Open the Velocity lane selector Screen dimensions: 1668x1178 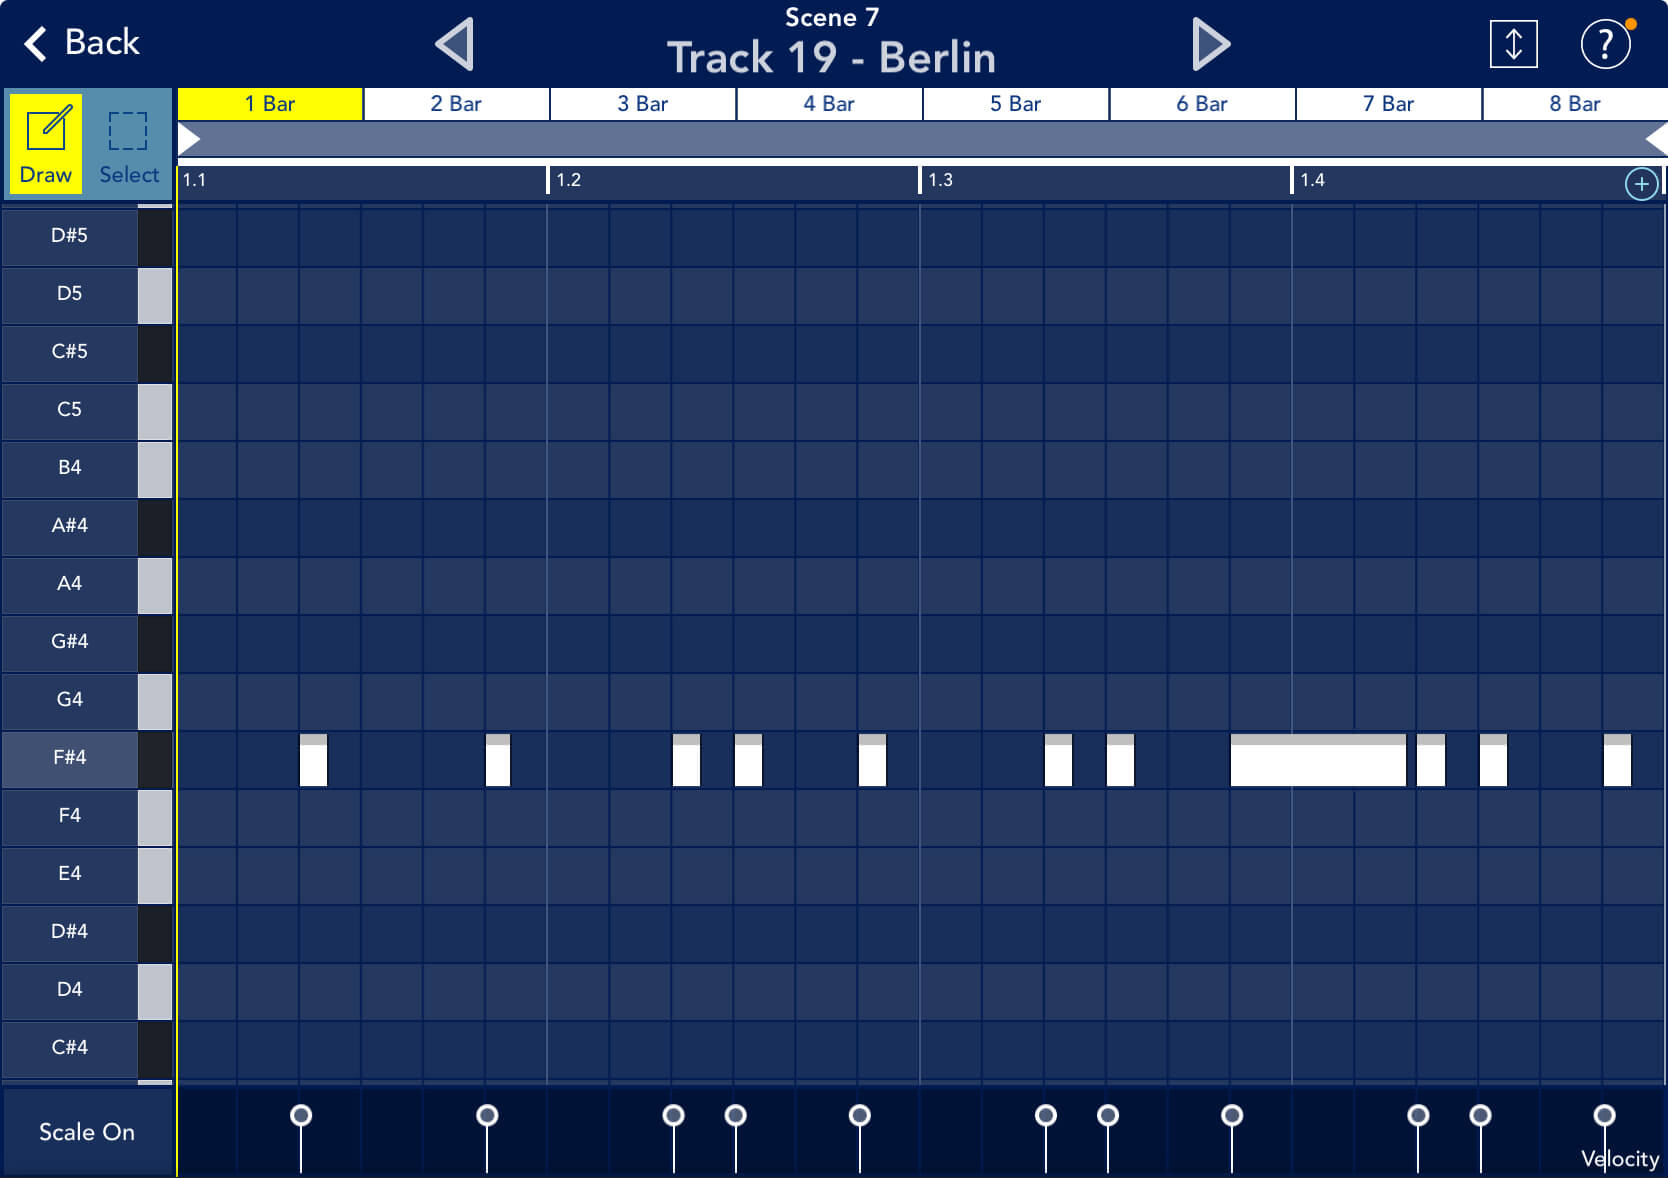[1619, 1159]
